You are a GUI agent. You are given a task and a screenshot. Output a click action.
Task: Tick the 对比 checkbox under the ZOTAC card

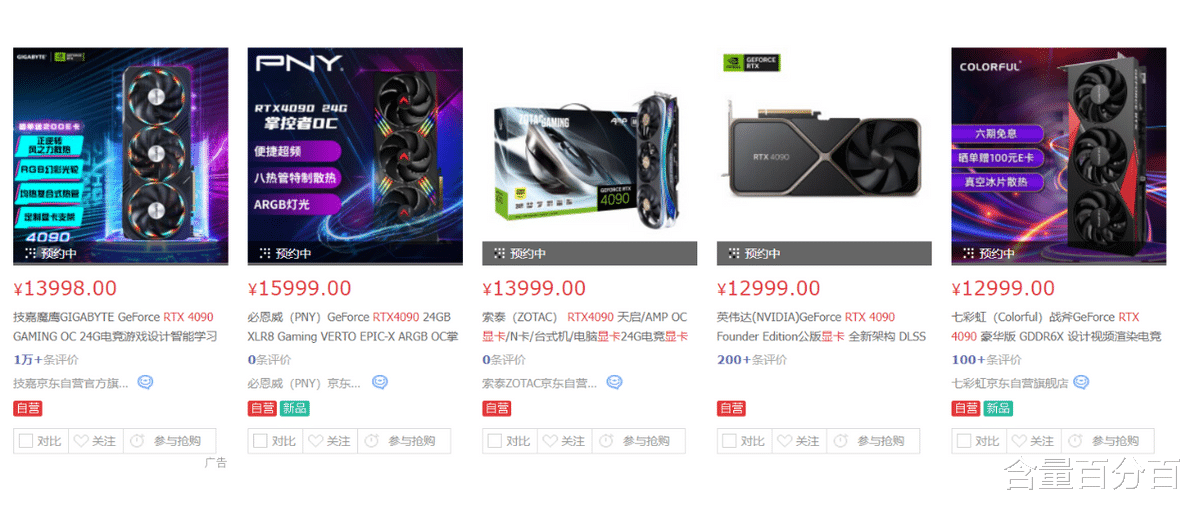pyautogui.click(x=495, y=441)
